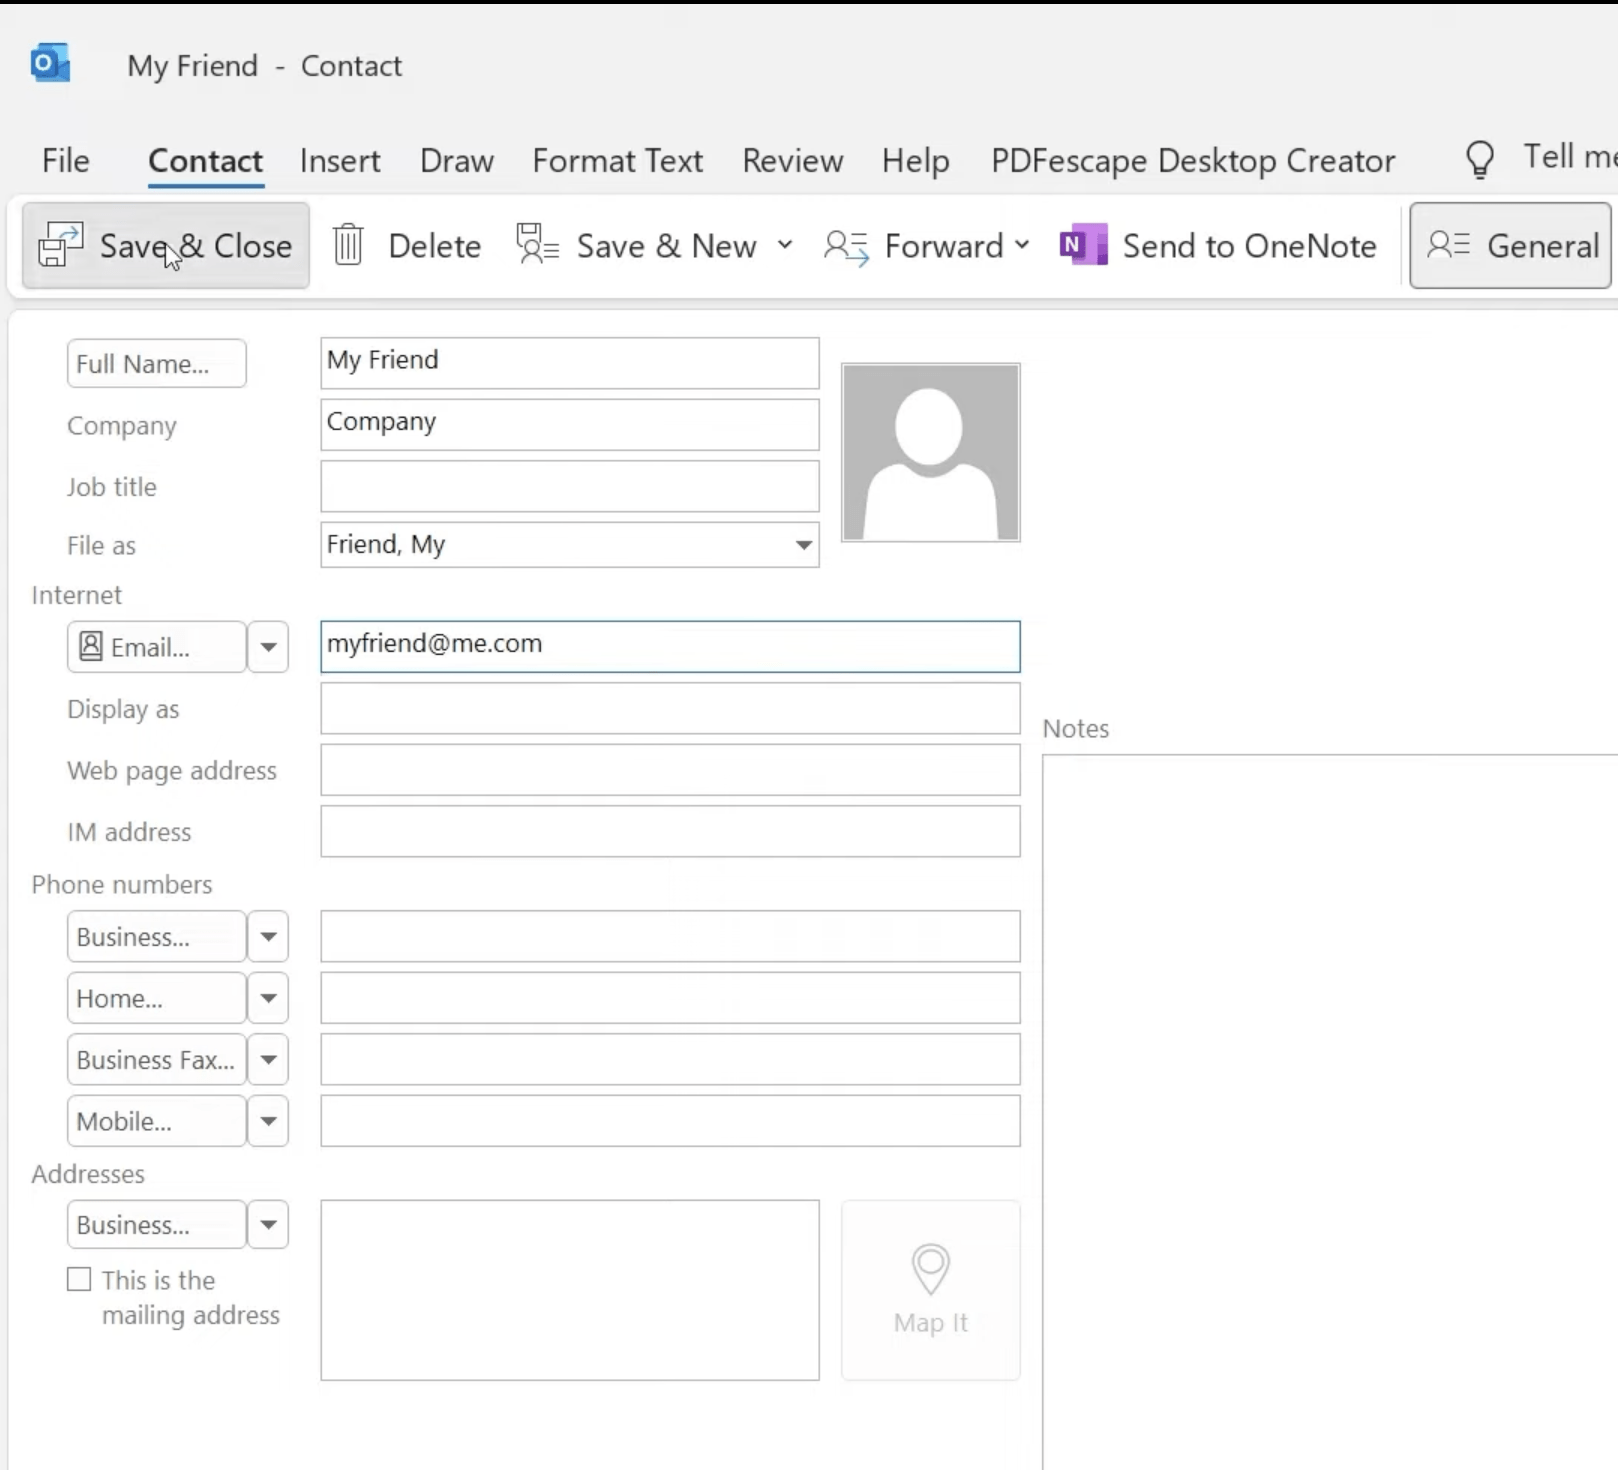Image resolution: width=1618 pixels, height=1470 pixels.
Task: Click the Mobile phone number field
Action: 670,1121
